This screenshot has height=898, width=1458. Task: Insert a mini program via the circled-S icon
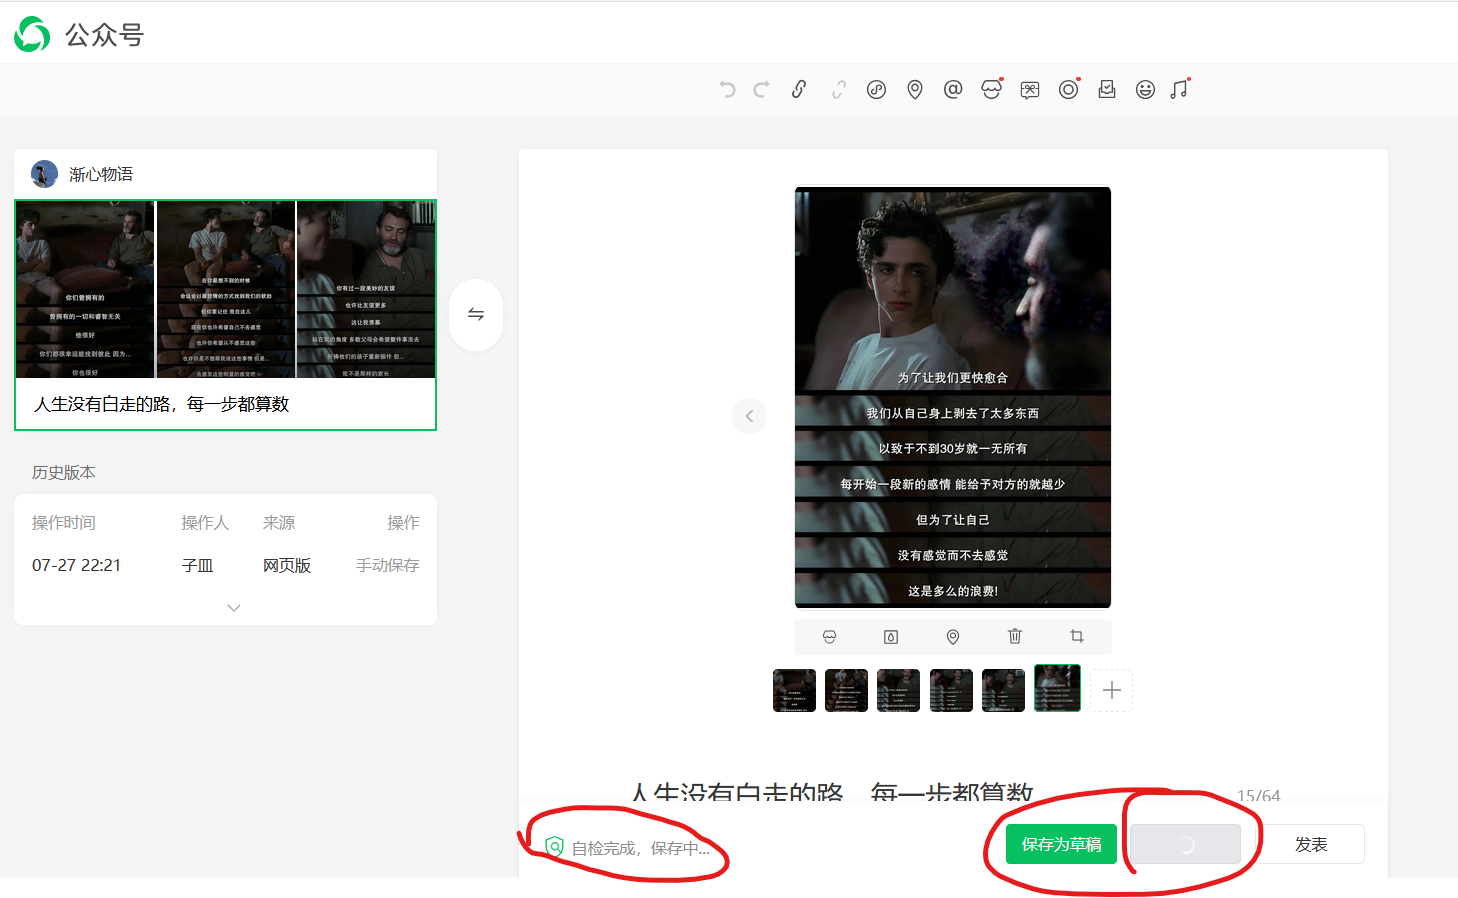click(876, 89)
